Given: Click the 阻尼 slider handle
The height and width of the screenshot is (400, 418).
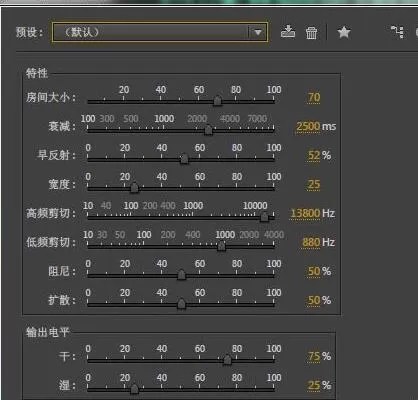Looking at the screenshot, I should pos(181,275).
